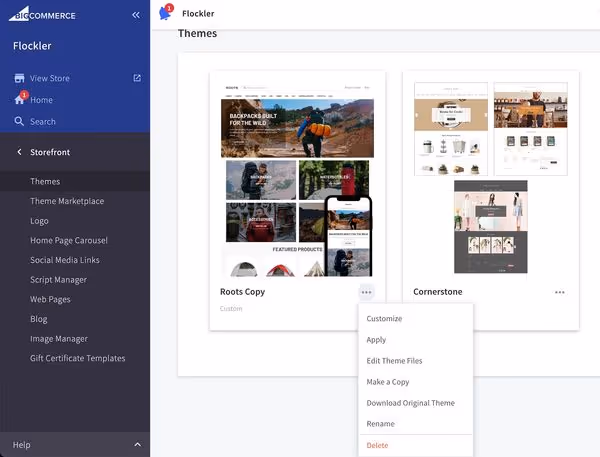The width and height of the screenshot is (600, 457).
Task: Open notifications bell icon
Action: pyautogui.click(x=165, y=13)
